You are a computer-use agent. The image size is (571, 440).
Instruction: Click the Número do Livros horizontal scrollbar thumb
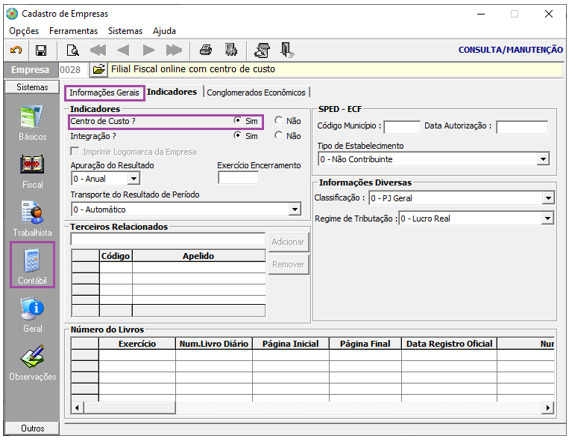(130, 408)
